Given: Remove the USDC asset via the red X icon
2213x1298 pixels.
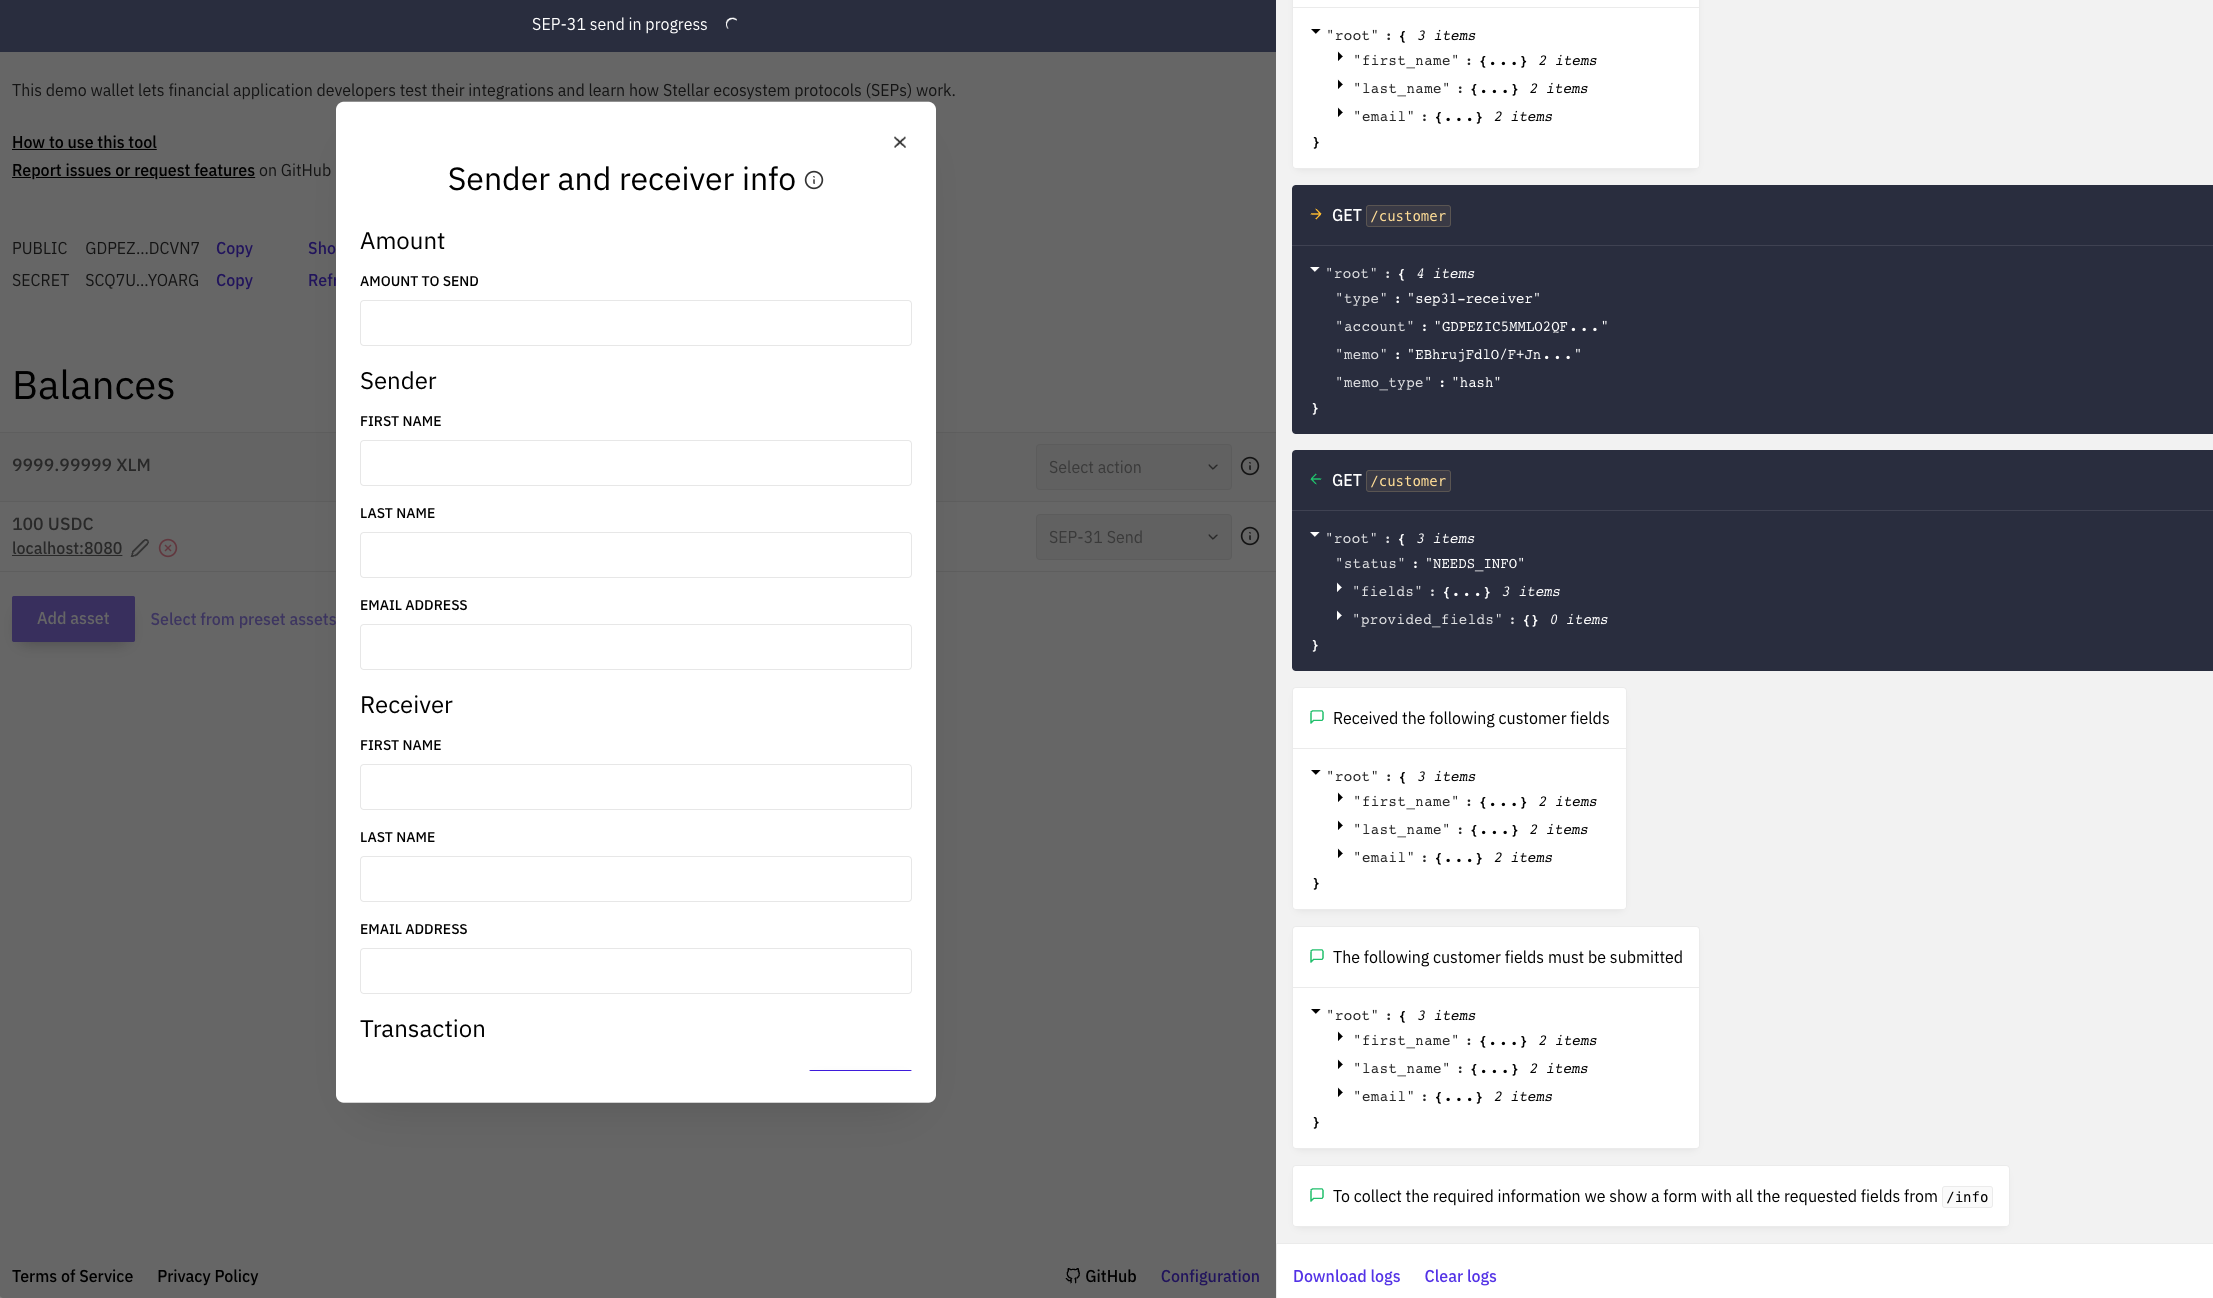Looking at the screenshot, I should point(168,548).
